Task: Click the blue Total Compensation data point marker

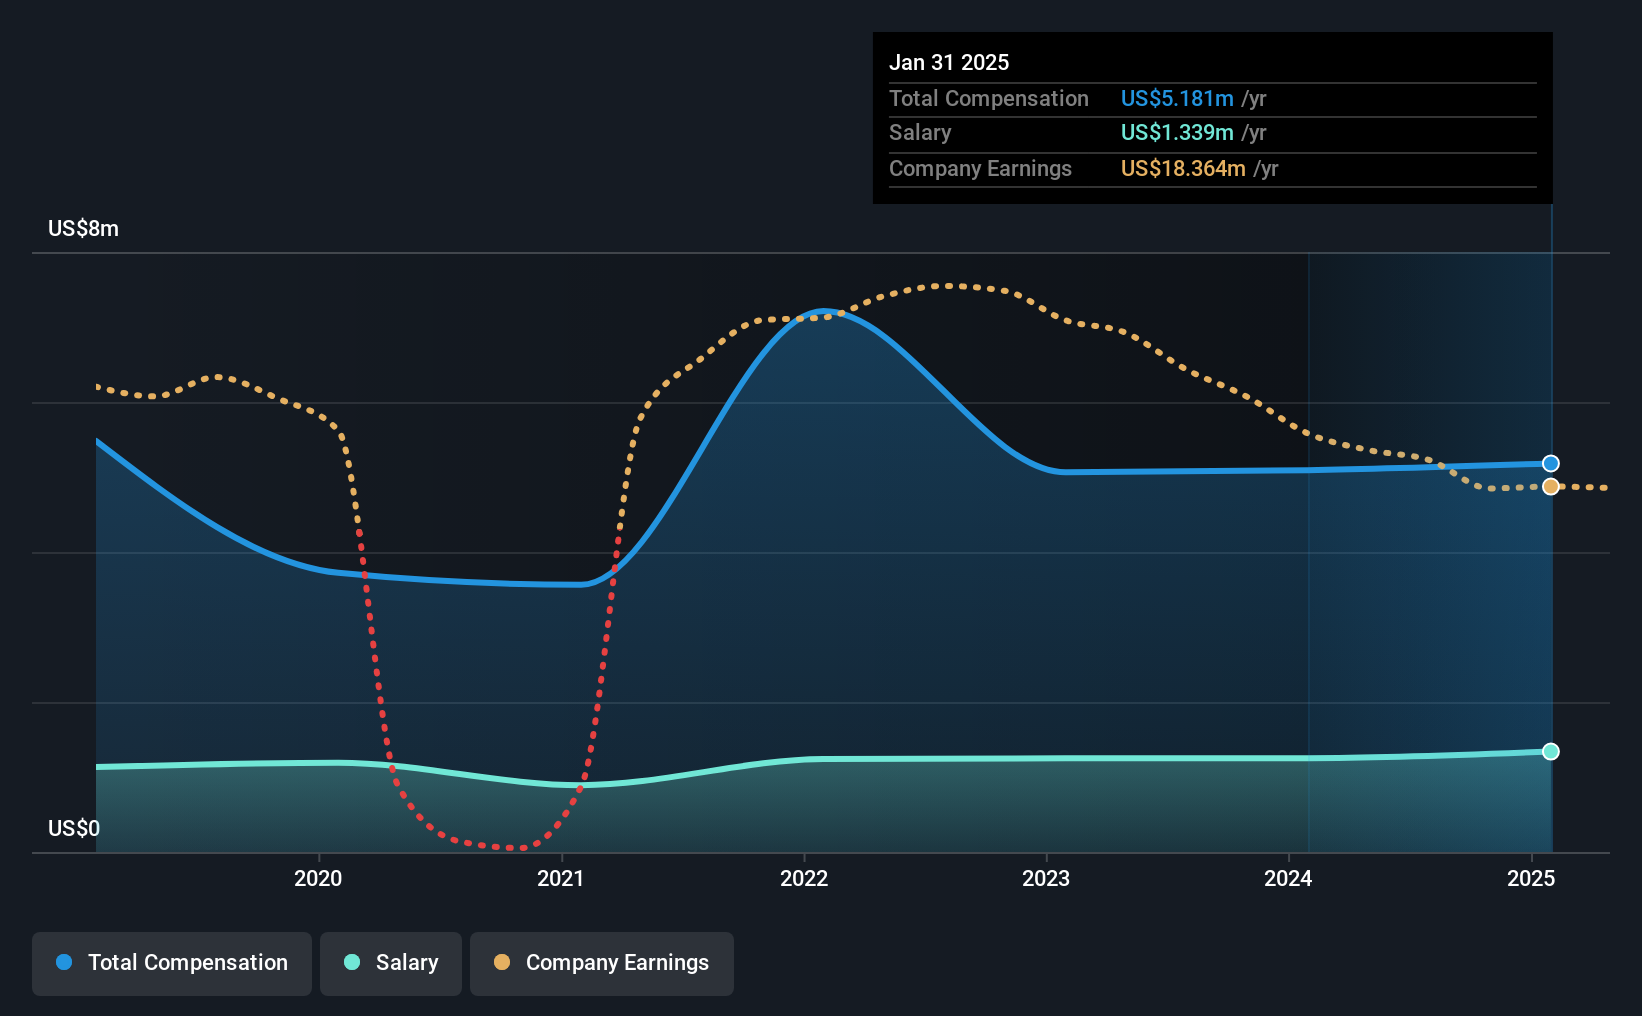Action: click(x=1550, y=463)
